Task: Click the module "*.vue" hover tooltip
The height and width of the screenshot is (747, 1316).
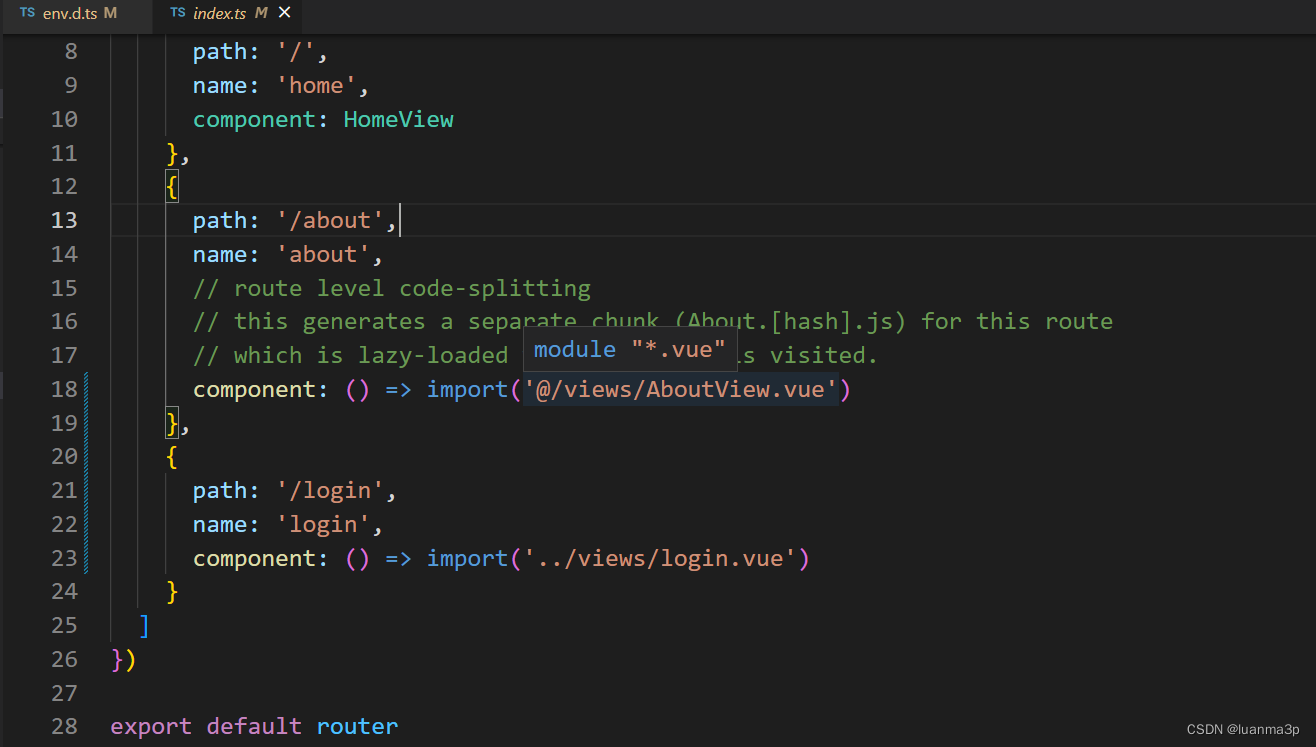Action: coord(630,349)
